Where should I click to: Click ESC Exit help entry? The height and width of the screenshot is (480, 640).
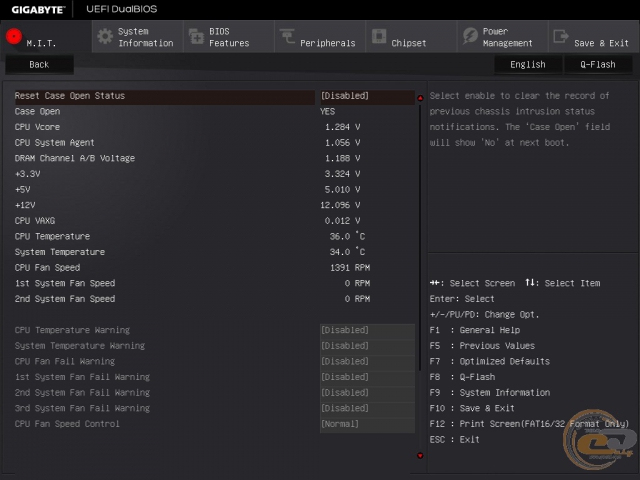click(454, 440)
